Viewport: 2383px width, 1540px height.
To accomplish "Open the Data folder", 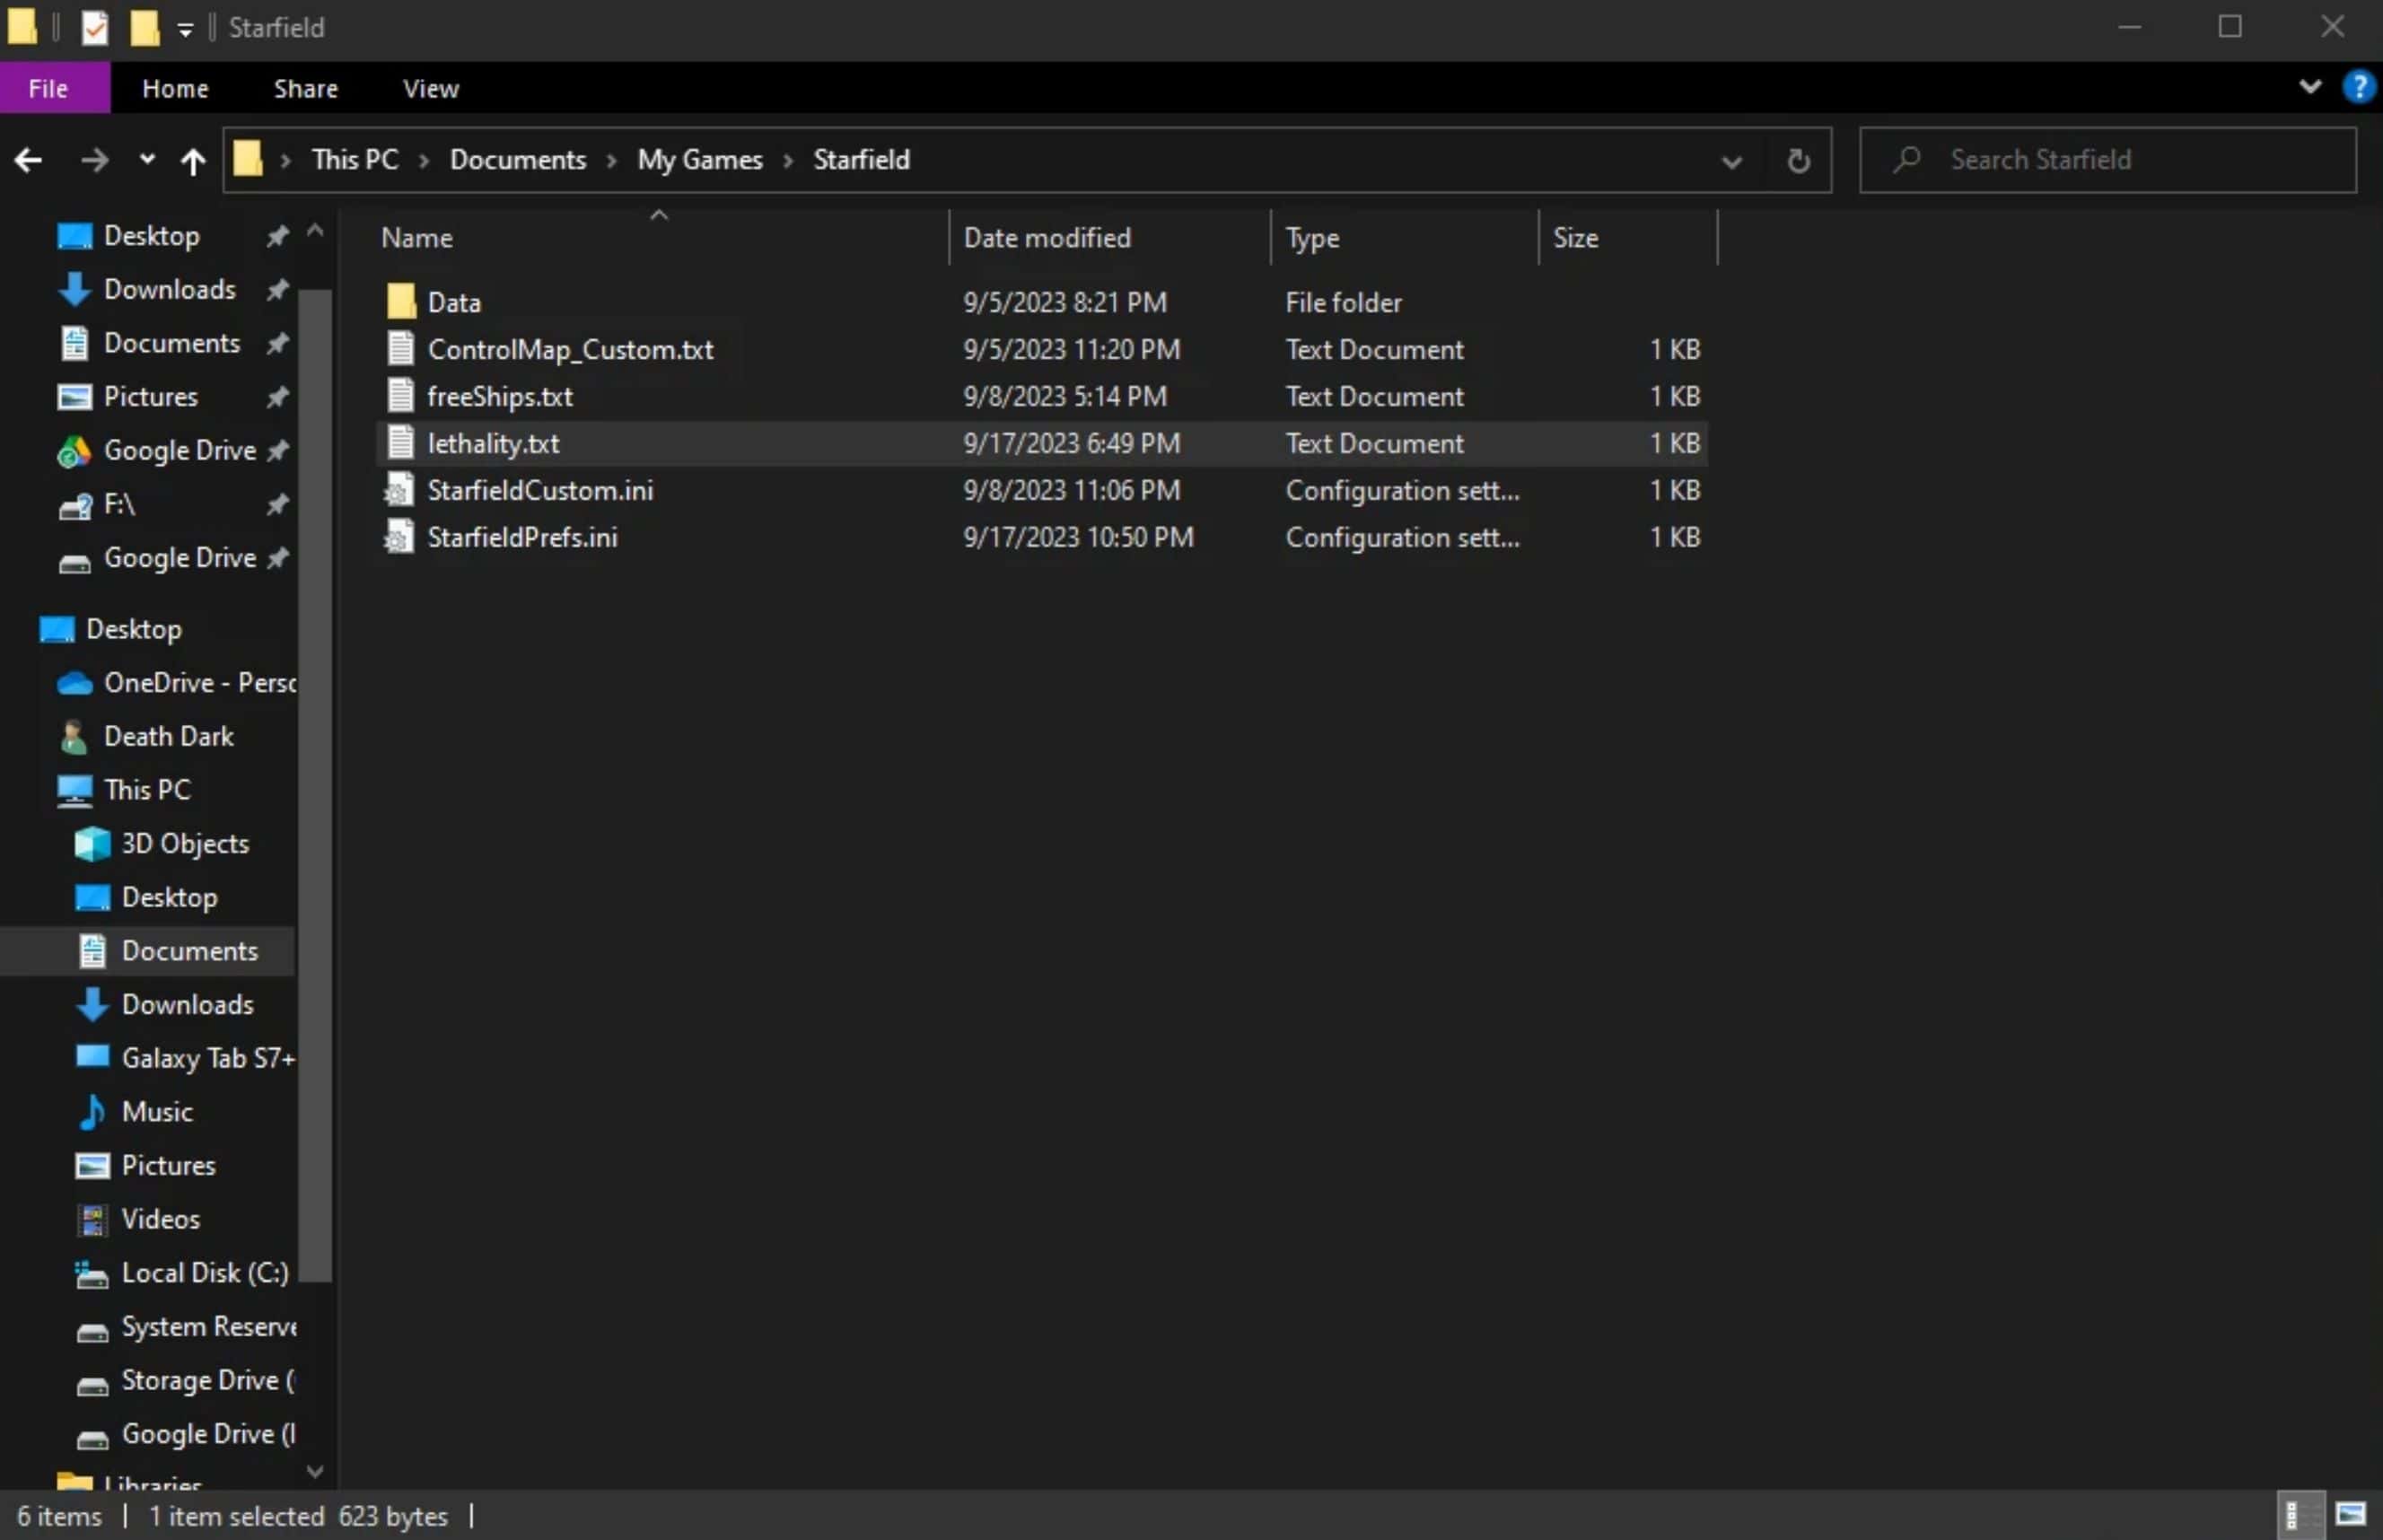I will click(454, 302).
